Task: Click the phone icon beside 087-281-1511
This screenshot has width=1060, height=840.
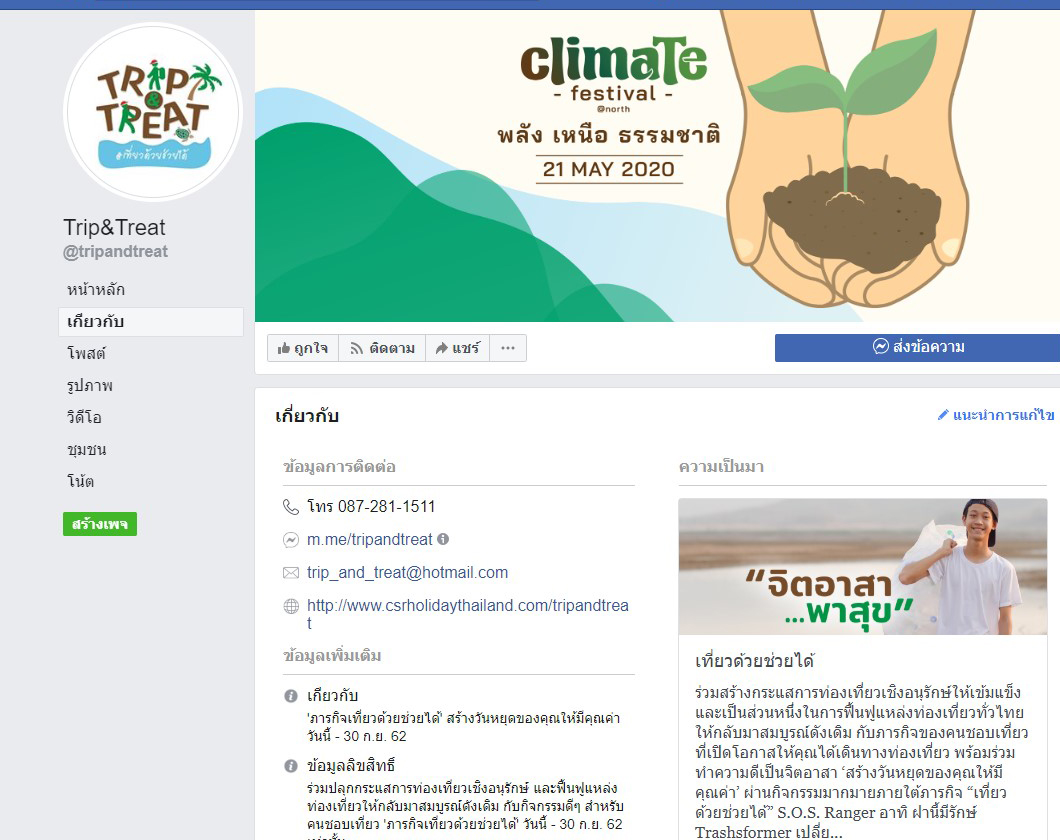Action: [291, 507]
